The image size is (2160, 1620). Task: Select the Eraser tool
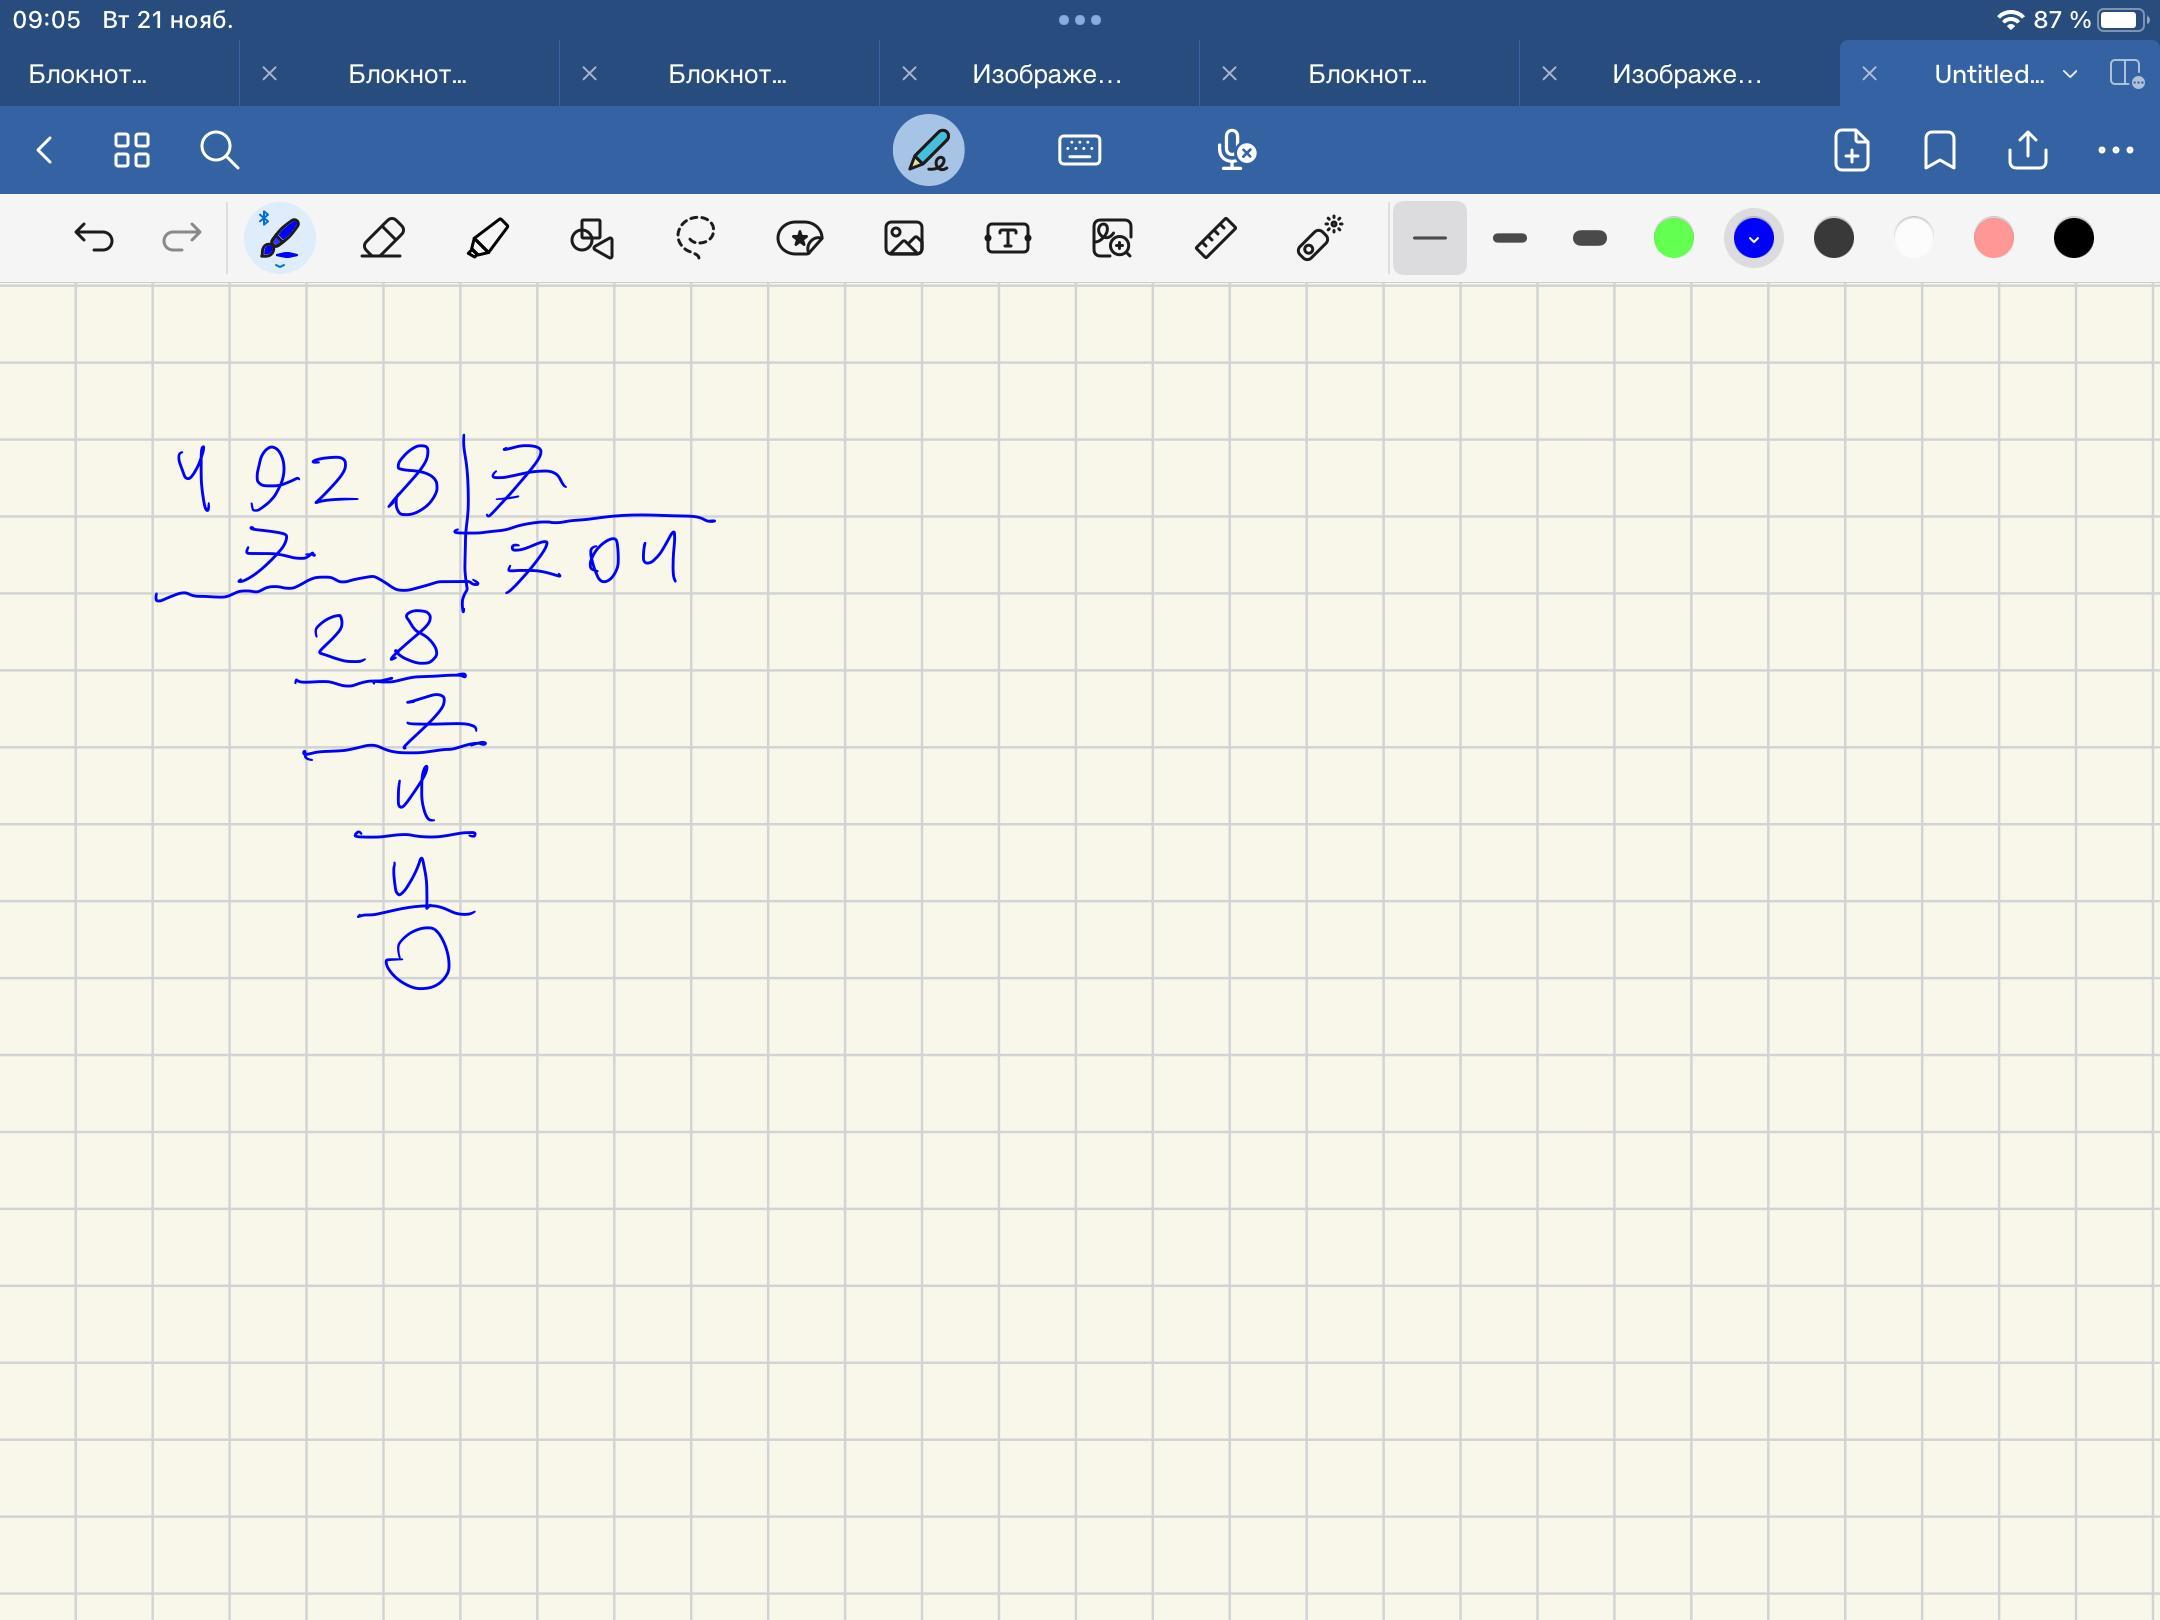[382, 238]
